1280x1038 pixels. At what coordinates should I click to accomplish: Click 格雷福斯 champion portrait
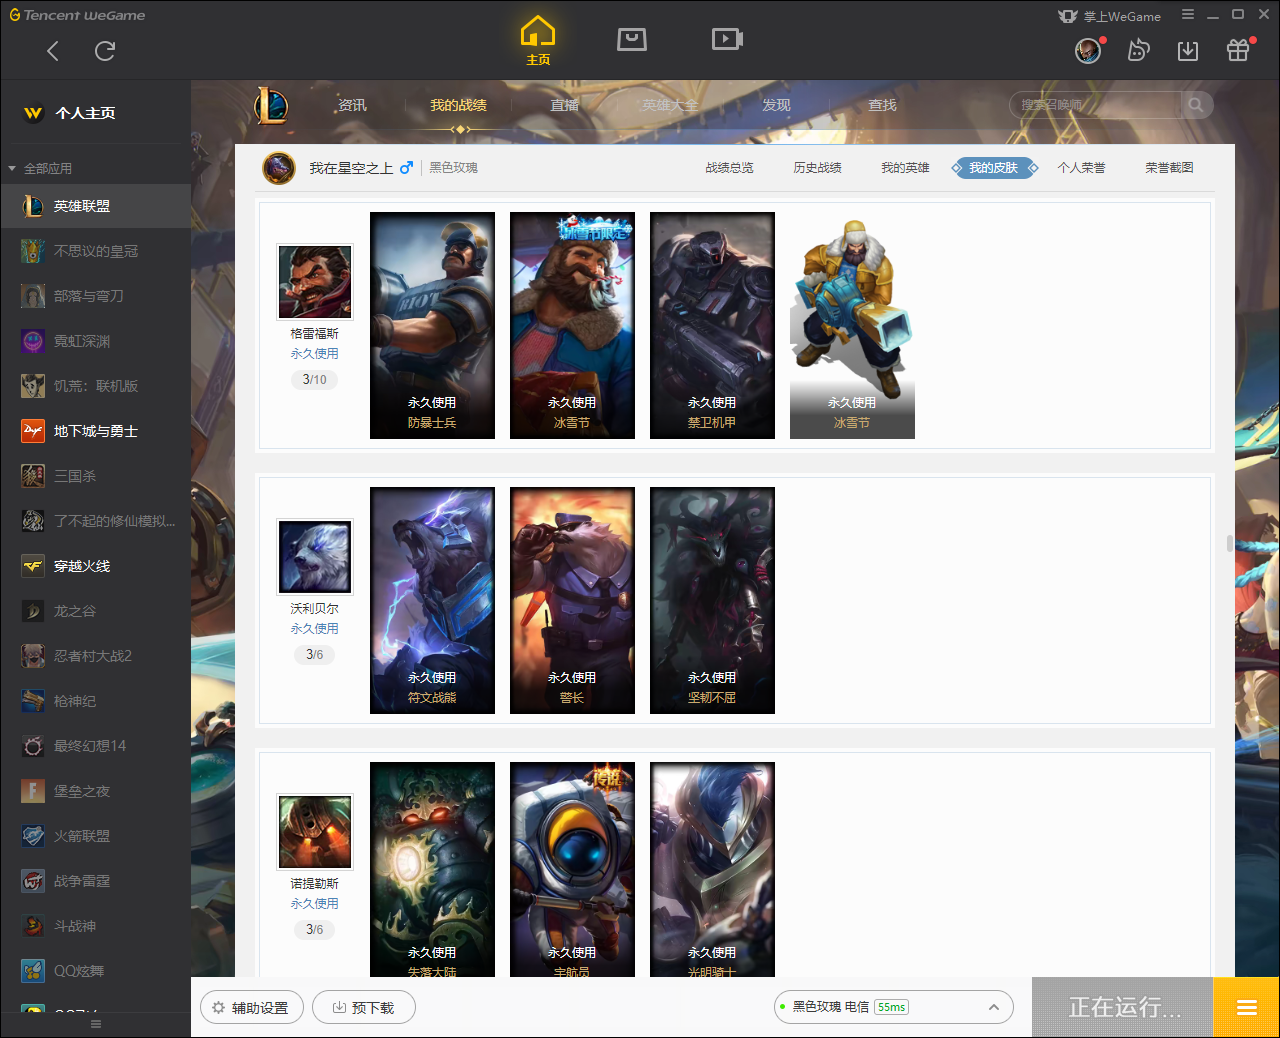coord(315,282)
